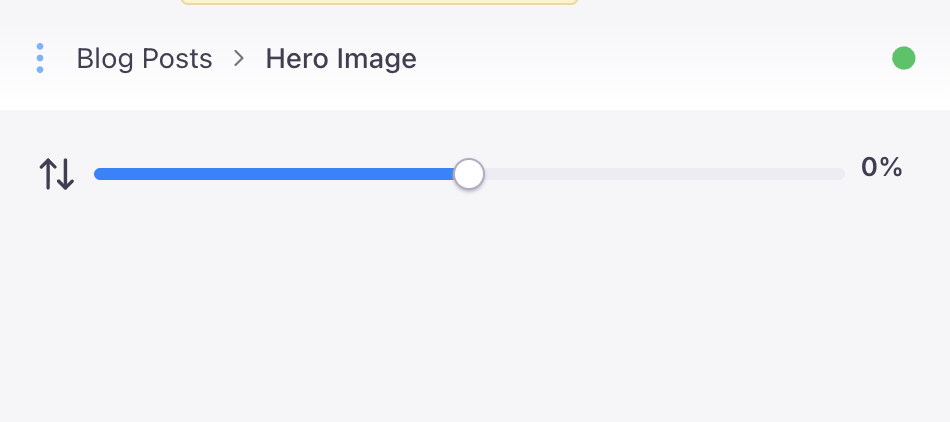Viewport: 950px width, 422px height.
Task: Set slider to its far left end
Action: (96, 174)
